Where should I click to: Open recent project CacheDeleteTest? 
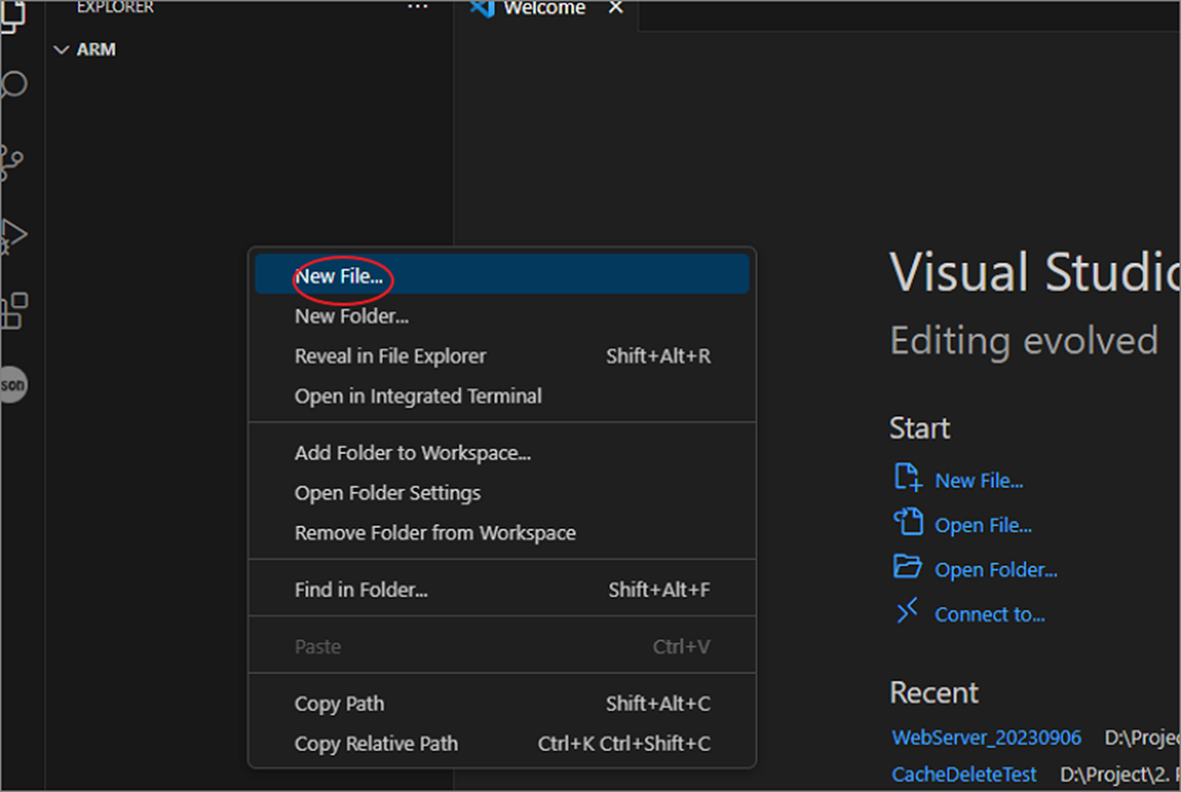click(963, 774)
